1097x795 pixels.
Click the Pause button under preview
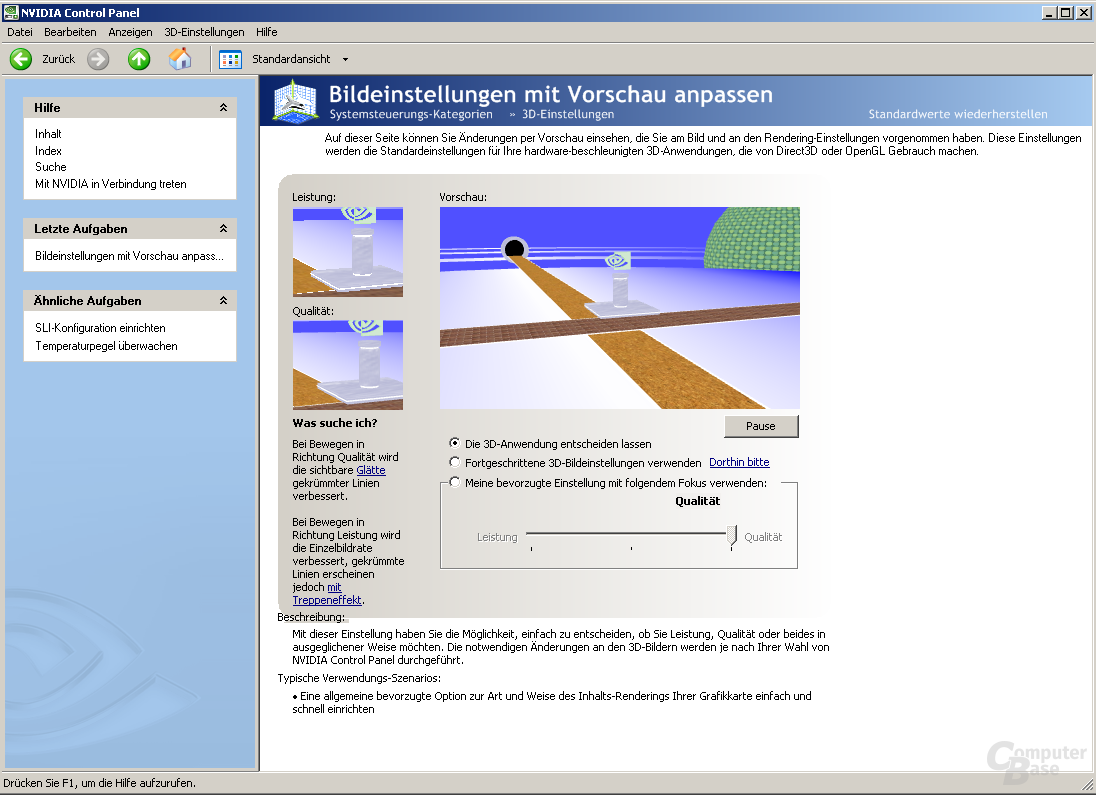[x=760, y=426]
